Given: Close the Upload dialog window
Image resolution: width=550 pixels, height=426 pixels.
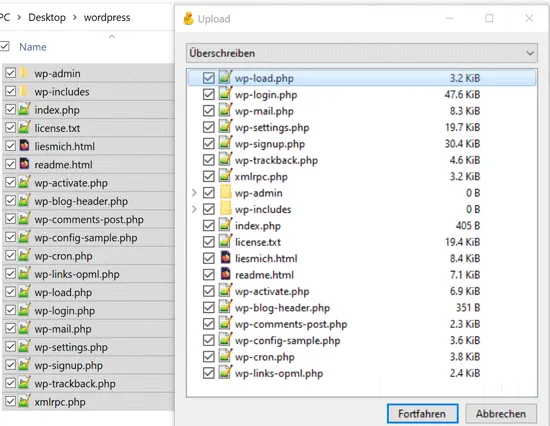Looking at the screenshot, I should tap(529, 18).
